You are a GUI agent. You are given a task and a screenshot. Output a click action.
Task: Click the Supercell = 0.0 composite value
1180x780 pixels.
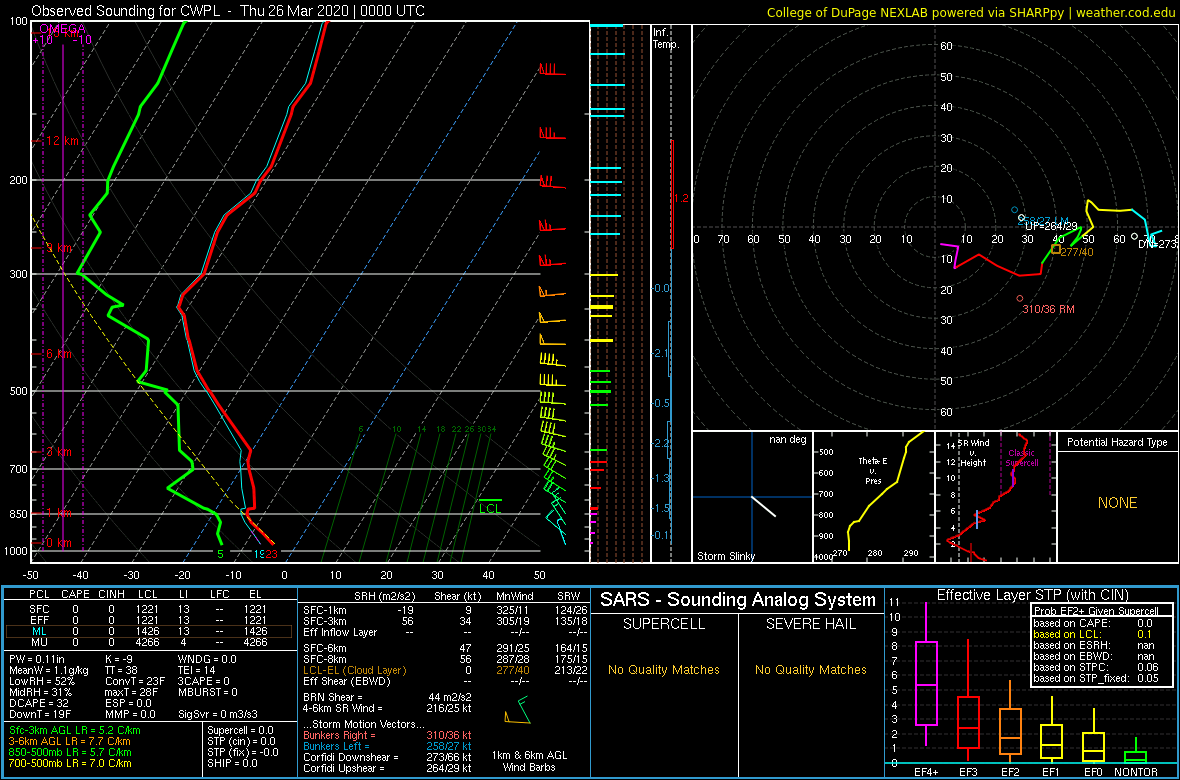(240, 730)
